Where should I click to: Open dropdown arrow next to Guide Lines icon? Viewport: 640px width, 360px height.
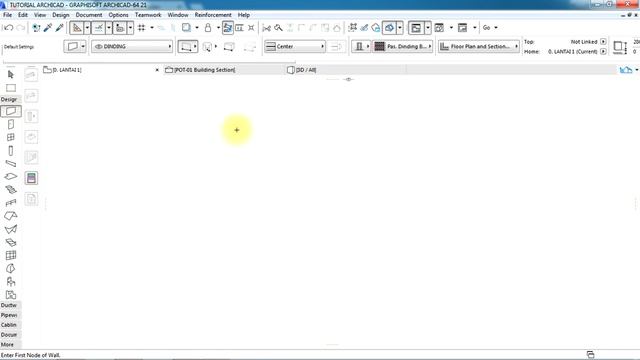point(87,28)
